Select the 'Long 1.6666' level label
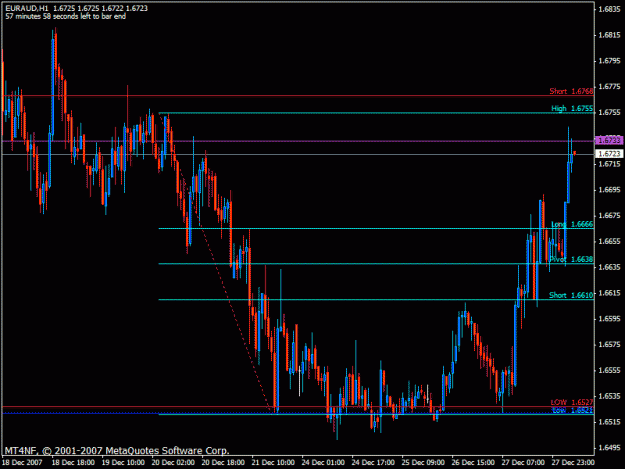Screen dimensions: 625x469 coord(572,224)
